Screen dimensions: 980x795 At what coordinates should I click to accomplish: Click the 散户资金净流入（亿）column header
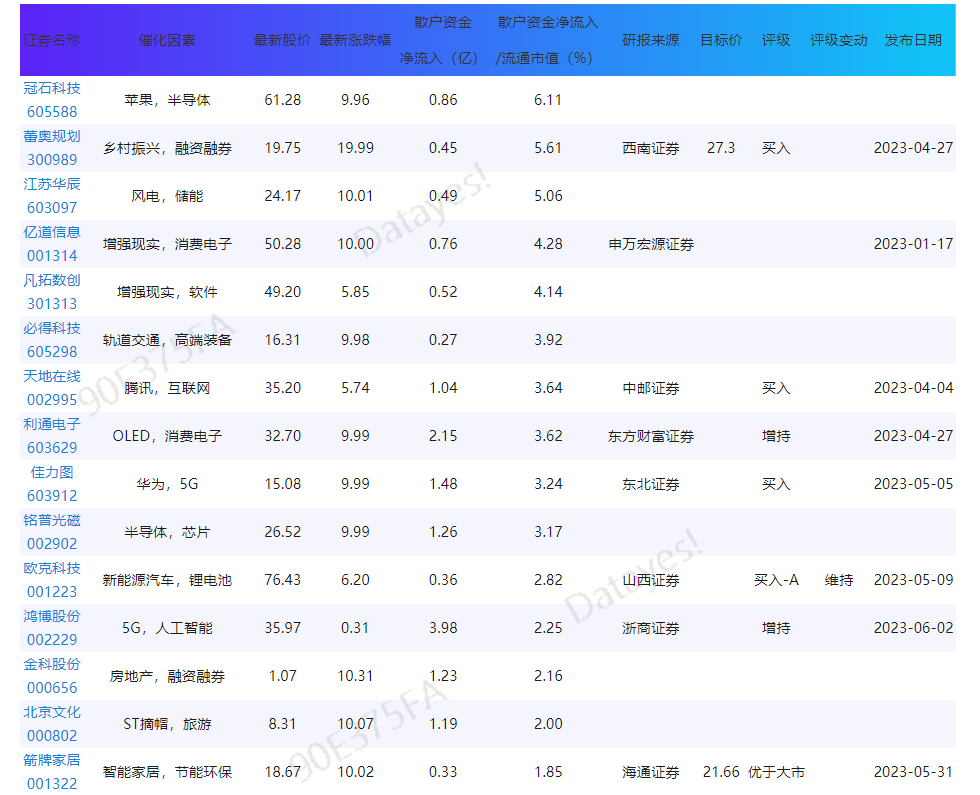point(442,41)
